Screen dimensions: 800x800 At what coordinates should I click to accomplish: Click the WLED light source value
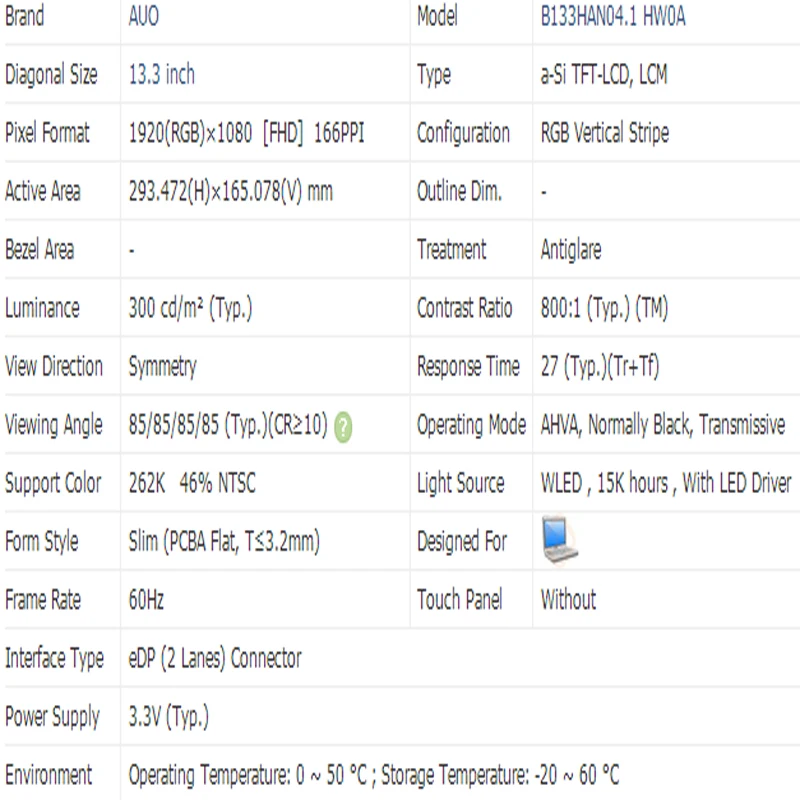point(666,483)
